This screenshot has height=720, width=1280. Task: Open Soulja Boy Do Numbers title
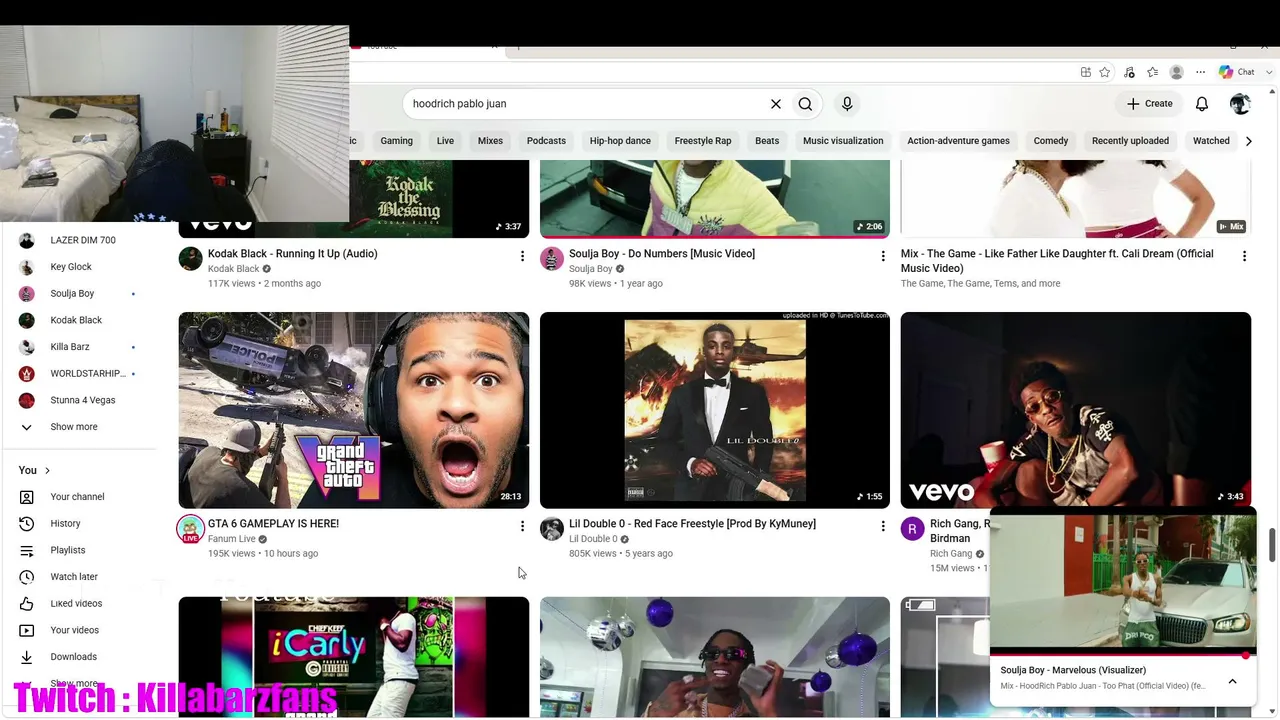662,254
